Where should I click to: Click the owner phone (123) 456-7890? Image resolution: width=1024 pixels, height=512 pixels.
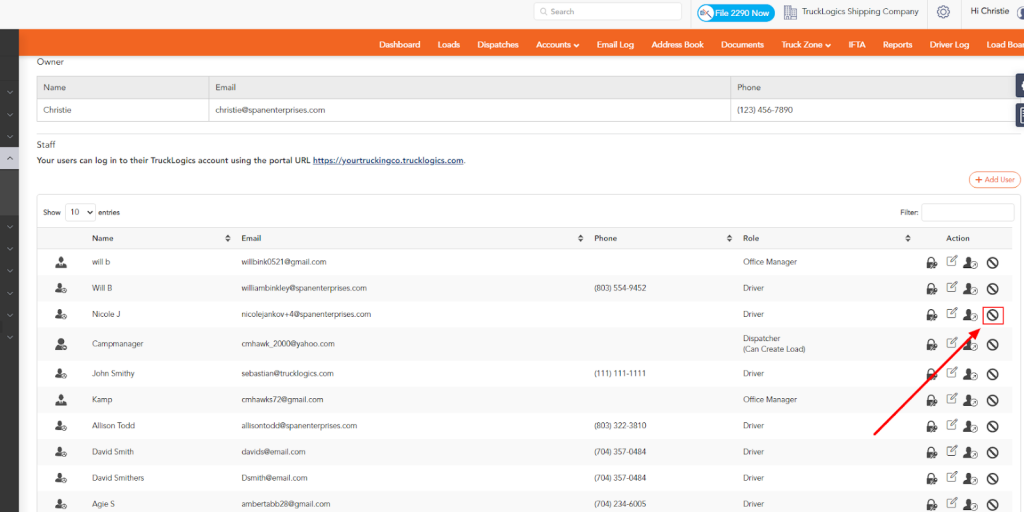765,110
